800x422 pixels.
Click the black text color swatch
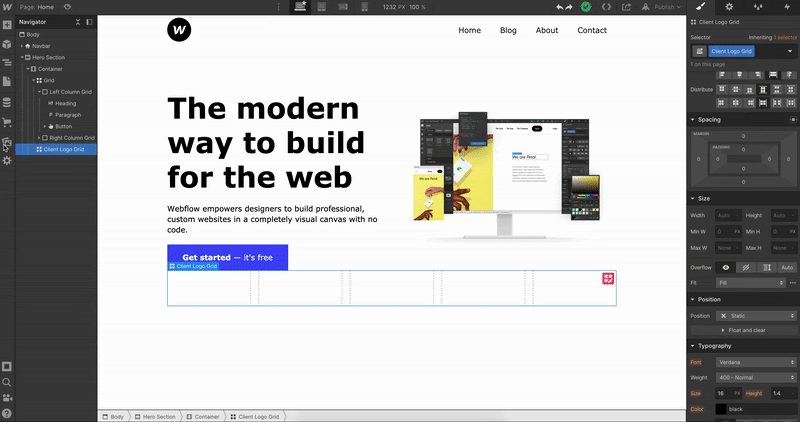[x=720, y=409]
